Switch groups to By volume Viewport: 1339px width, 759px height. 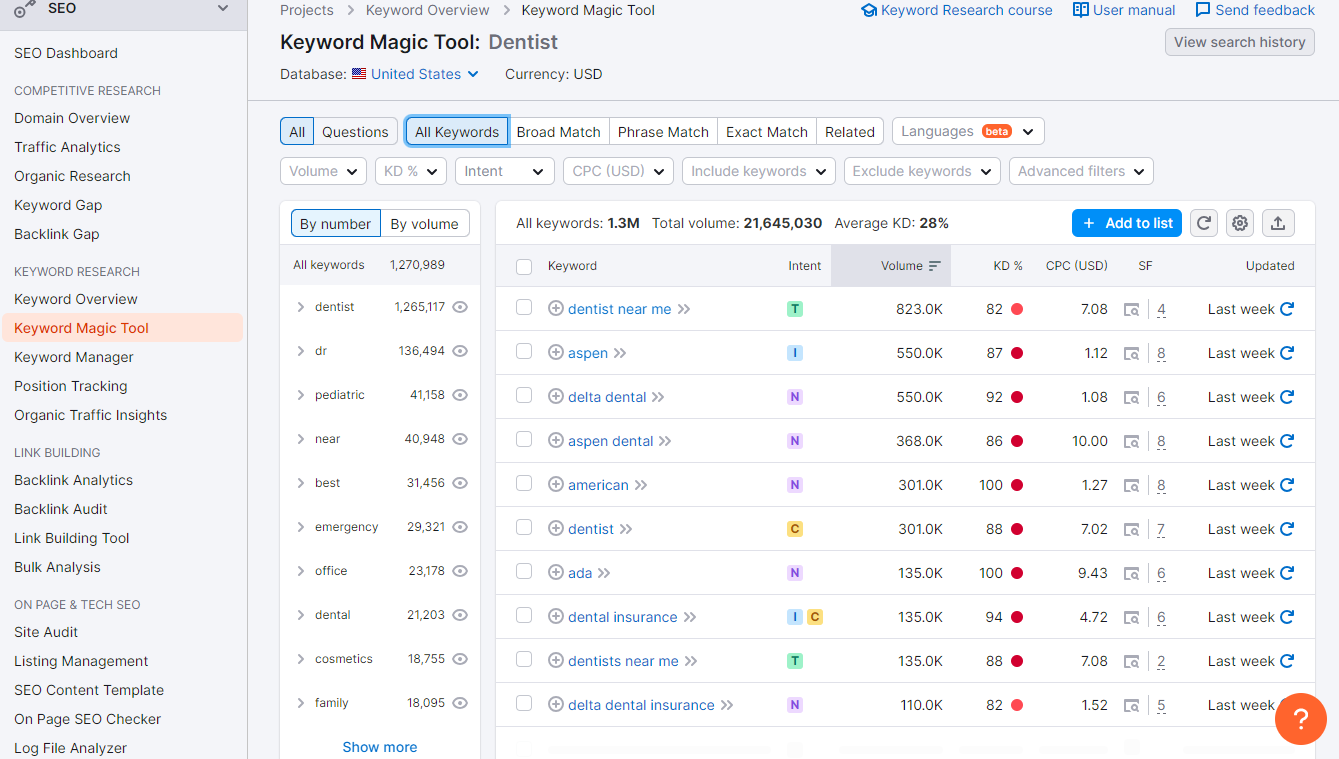click(424, 223)
